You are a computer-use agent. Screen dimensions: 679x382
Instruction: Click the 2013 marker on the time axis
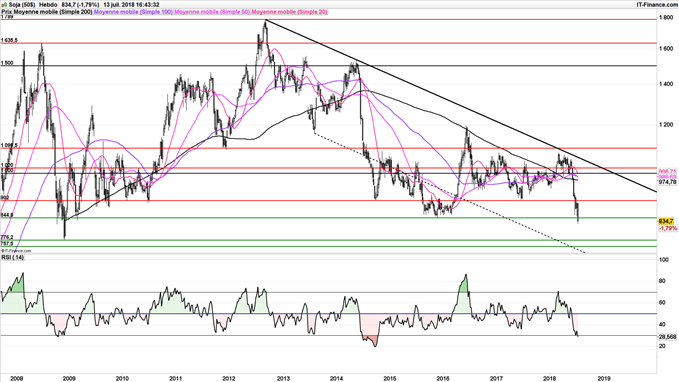coord(283,378)
